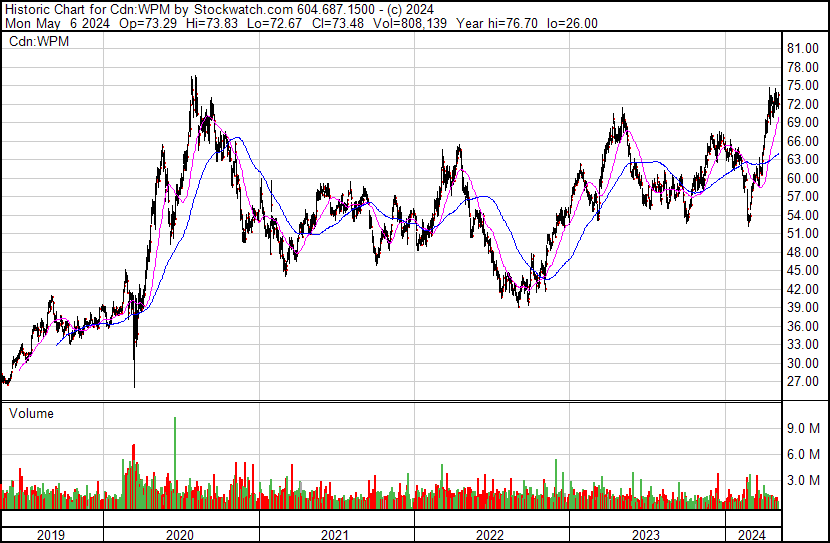Click the 81.00 price axis label
The width and height of the screenshot is (830, 543).
click(x=803, y=49)
